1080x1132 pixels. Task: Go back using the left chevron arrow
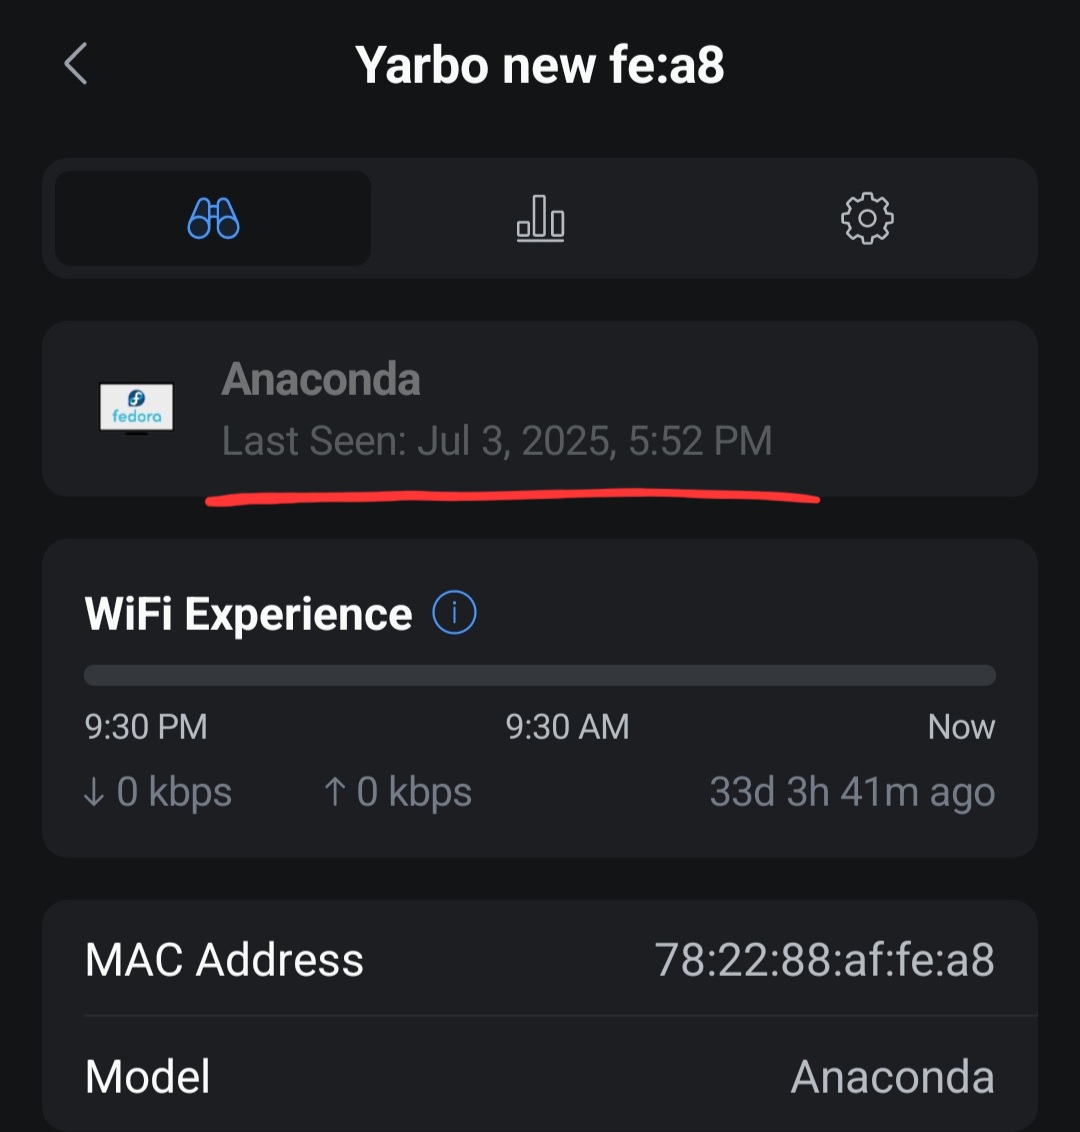76,64
